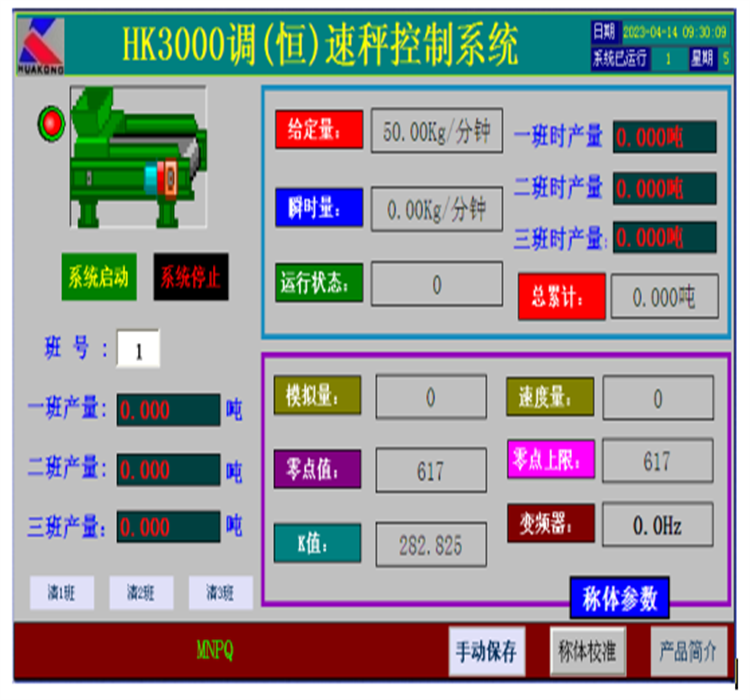Start the system with 系统启动 button
This screenshot has height=700, width=750.
(99, 277)
